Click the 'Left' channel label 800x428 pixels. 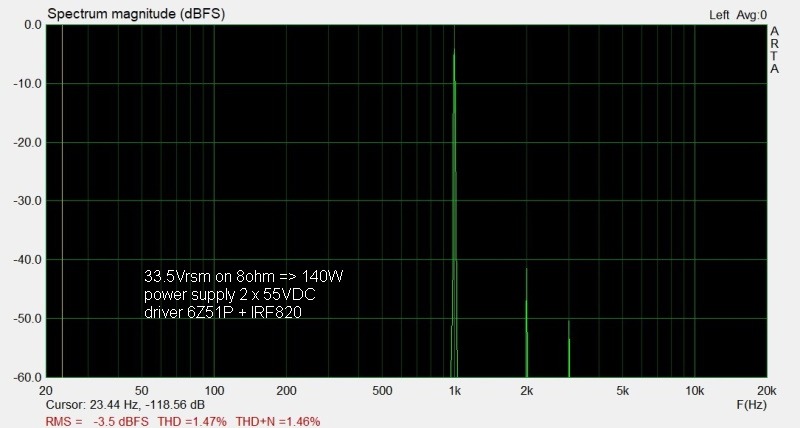(719, 15)
